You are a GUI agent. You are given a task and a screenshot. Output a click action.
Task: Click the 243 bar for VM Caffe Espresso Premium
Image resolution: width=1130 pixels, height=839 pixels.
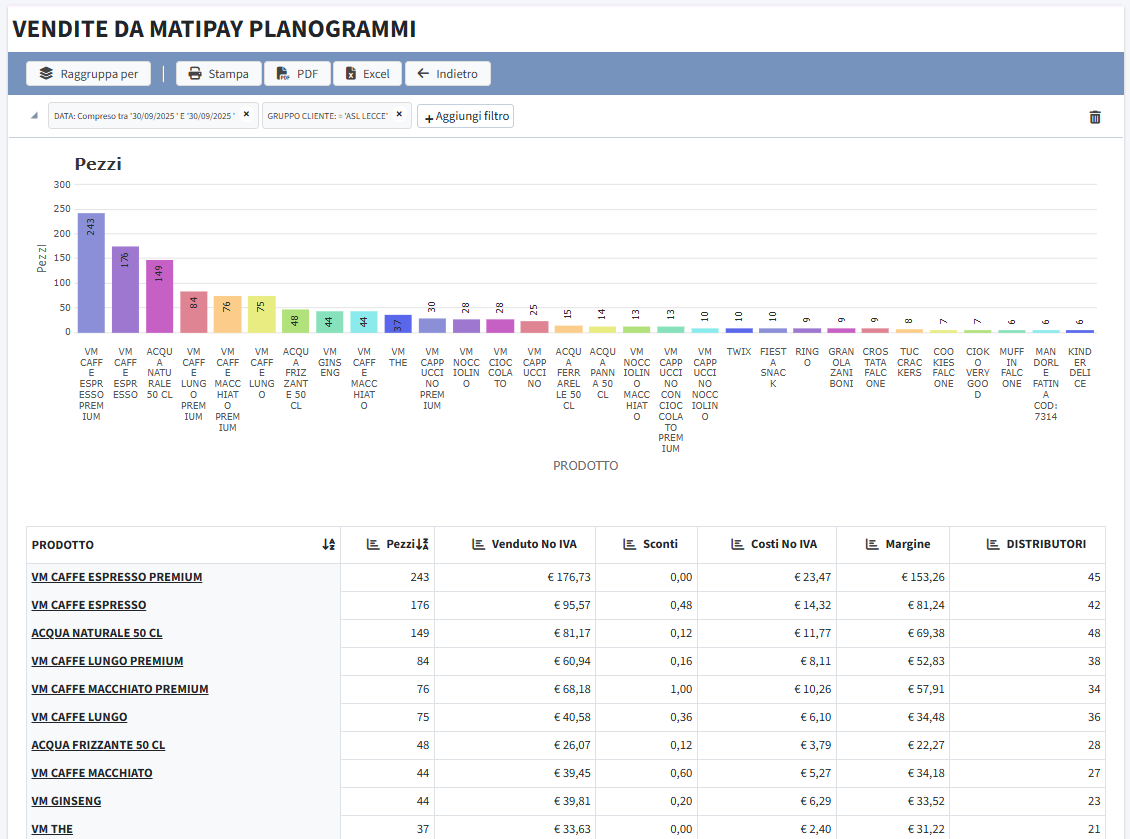pos(92,272)
